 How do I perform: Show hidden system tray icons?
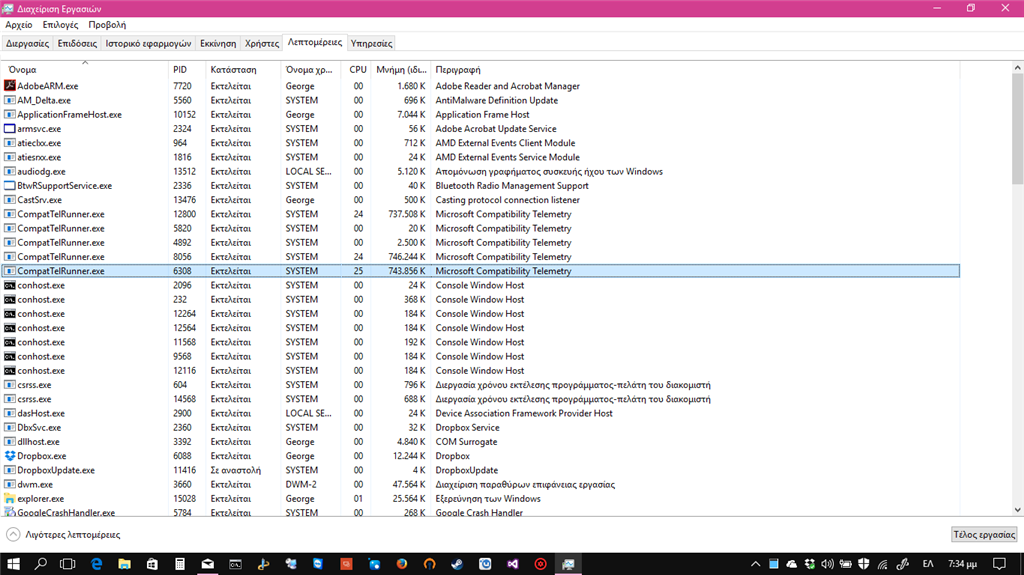pyautogui.click(x=756, y=564)
